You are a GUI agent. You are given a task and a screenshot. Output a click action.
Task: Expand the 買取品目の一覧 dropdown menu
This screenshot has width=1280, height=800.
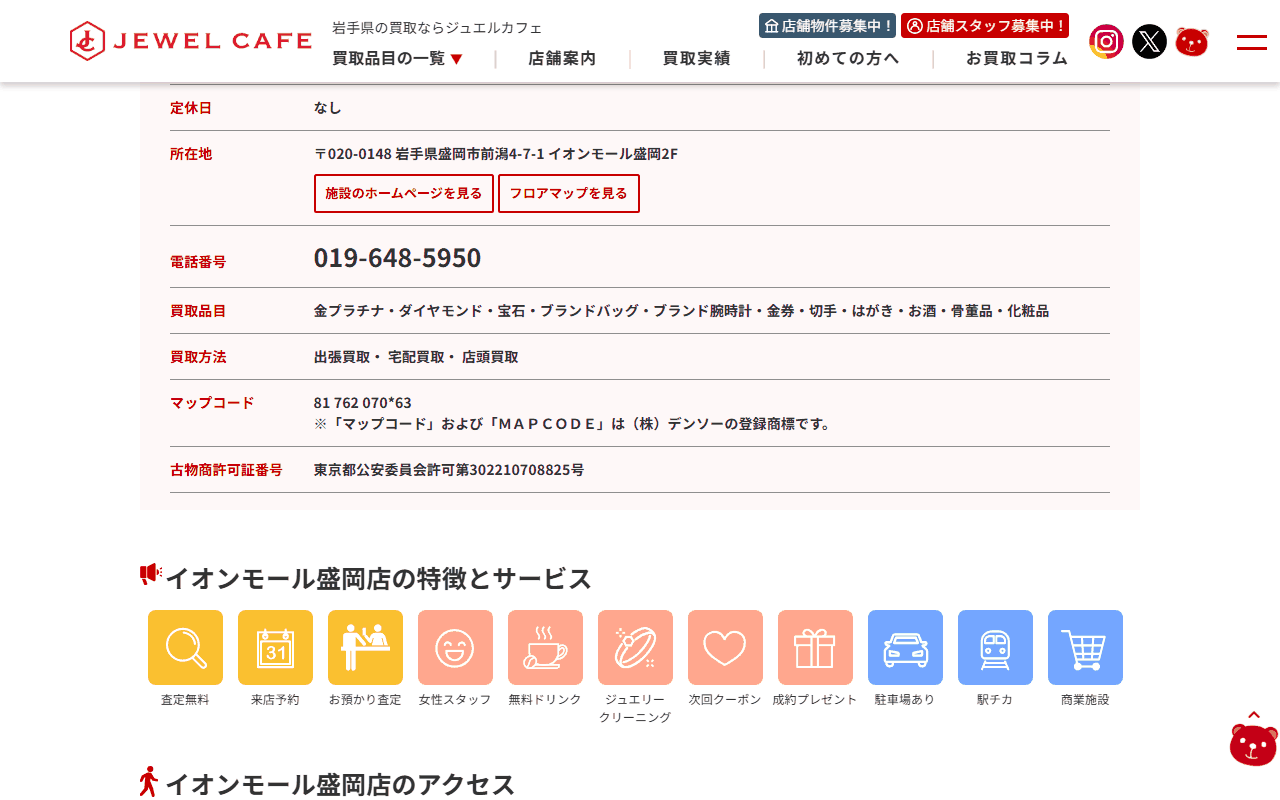398,58
